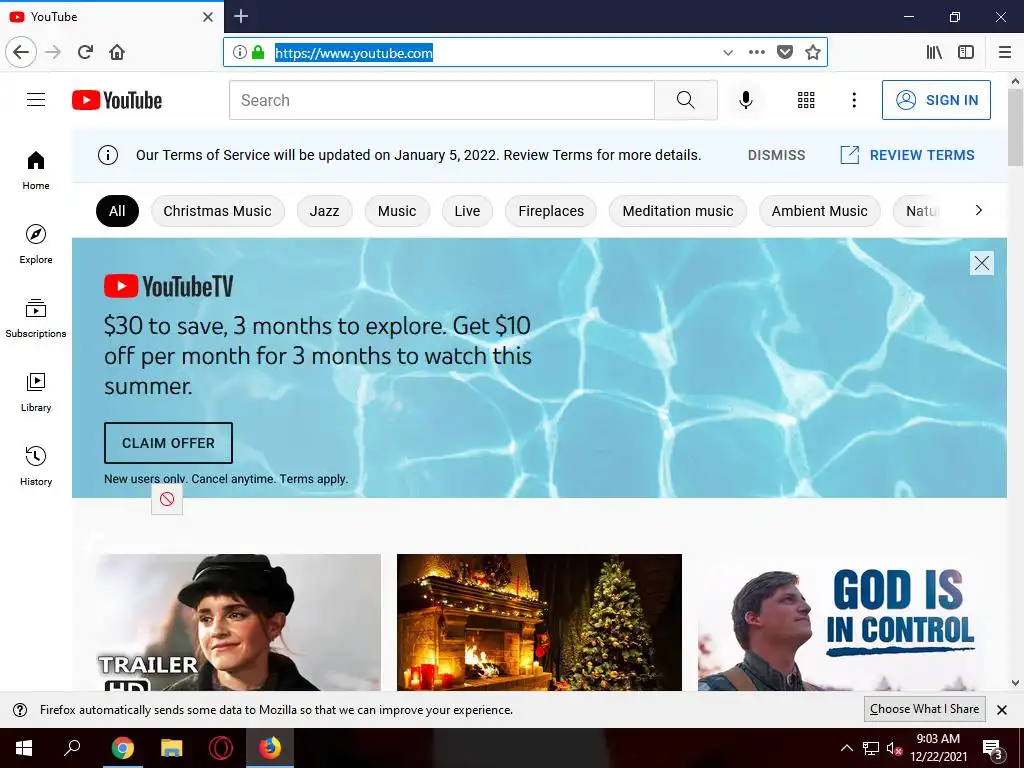Open the Windows Start menu
Screen dimensions: 1024x768
pyautogui.click(x=24, y=748)
